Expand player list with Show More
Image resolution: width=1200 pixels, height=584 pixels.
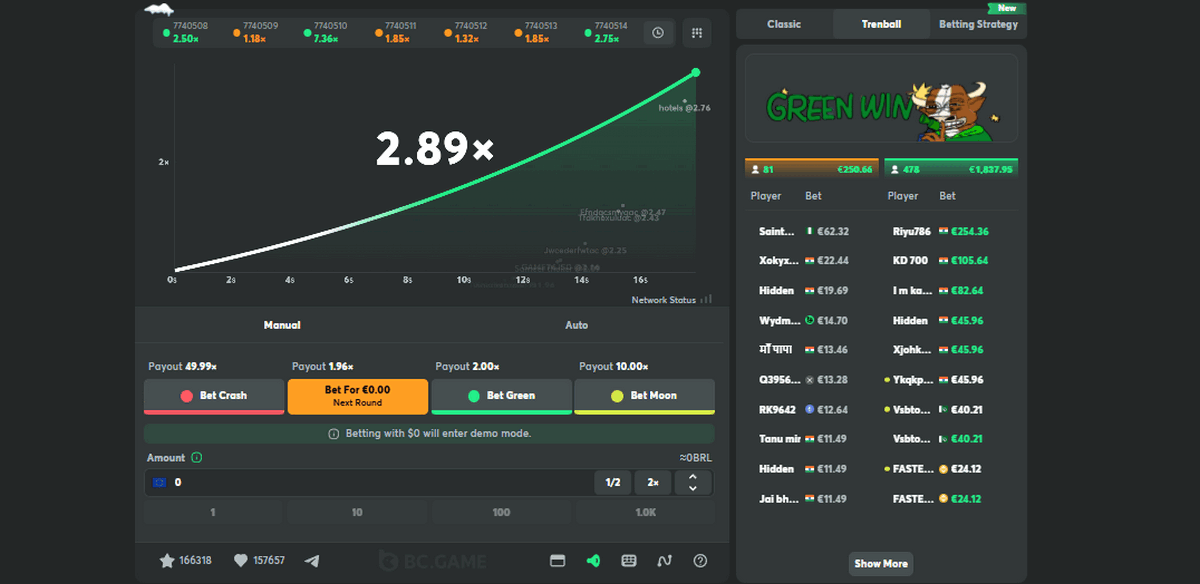click(x=880, y=563)
